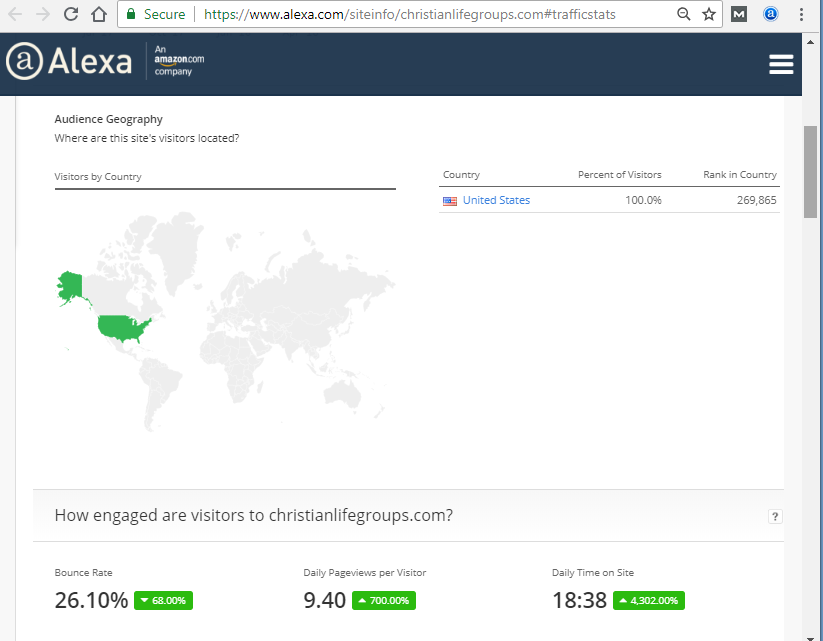Viewport: 823px width, 641px height.
Task: Click the 269,865 rank in country cell
Action: (756, 200)
